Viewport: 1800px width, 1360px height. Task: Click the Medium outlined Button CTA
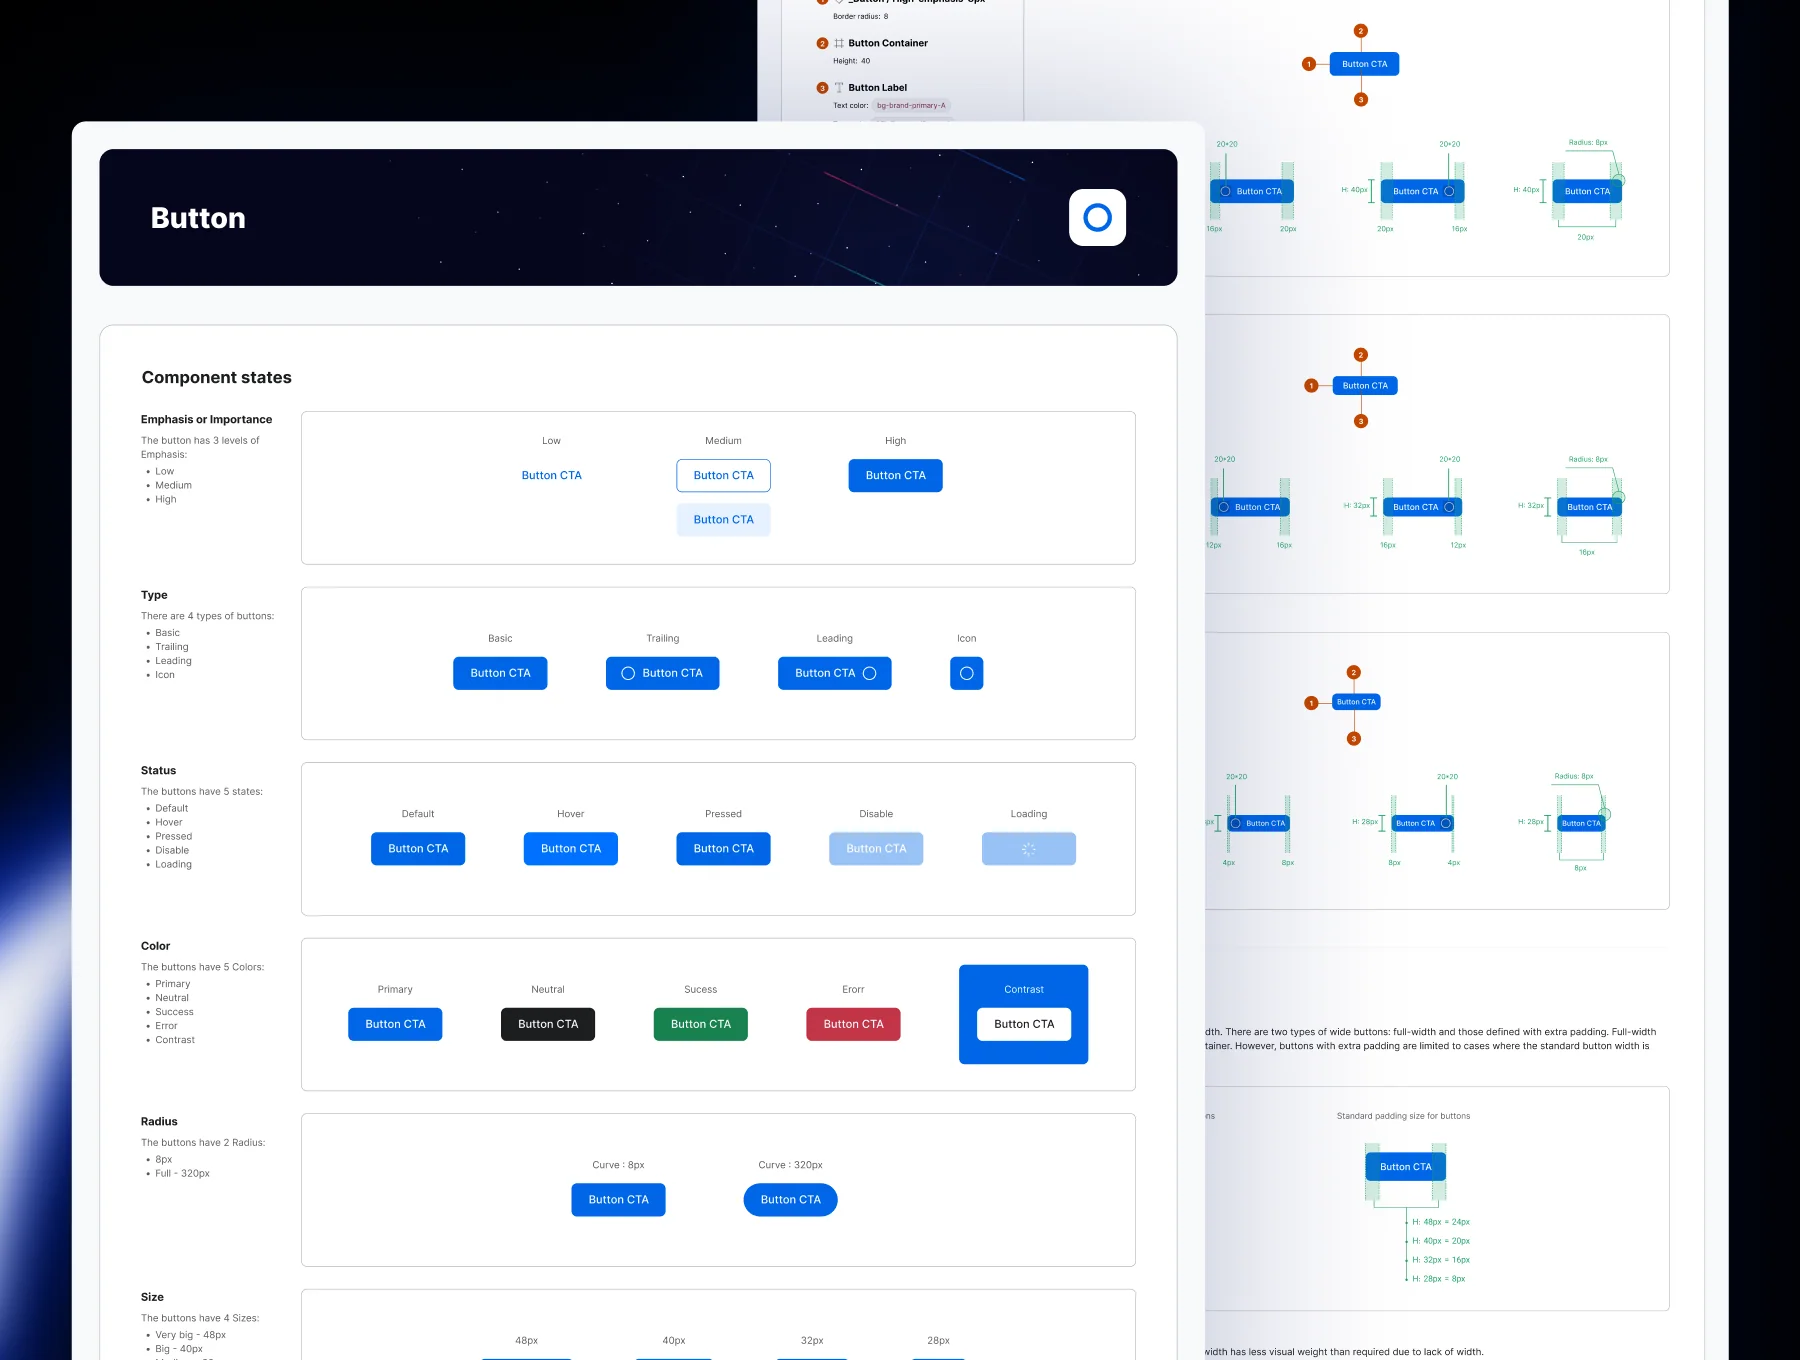[723, 475]
